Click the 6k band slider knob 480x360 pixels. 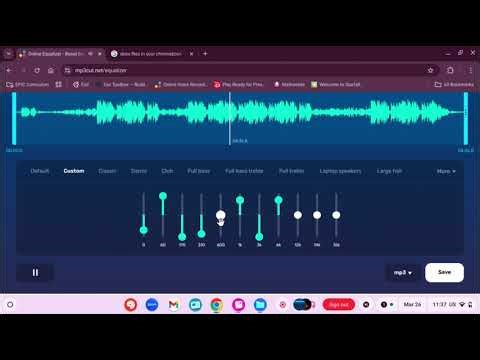click(278, 200)
